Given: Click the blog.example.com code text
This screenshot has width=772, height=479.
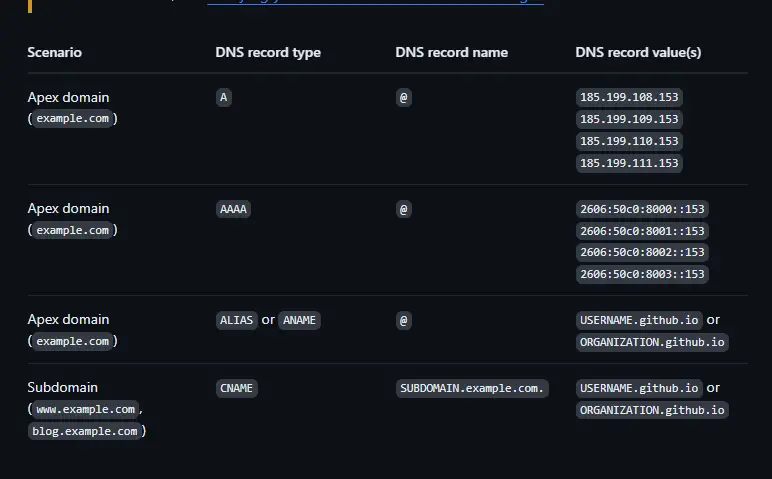Looking at the screenshot, I should point(87,431).
